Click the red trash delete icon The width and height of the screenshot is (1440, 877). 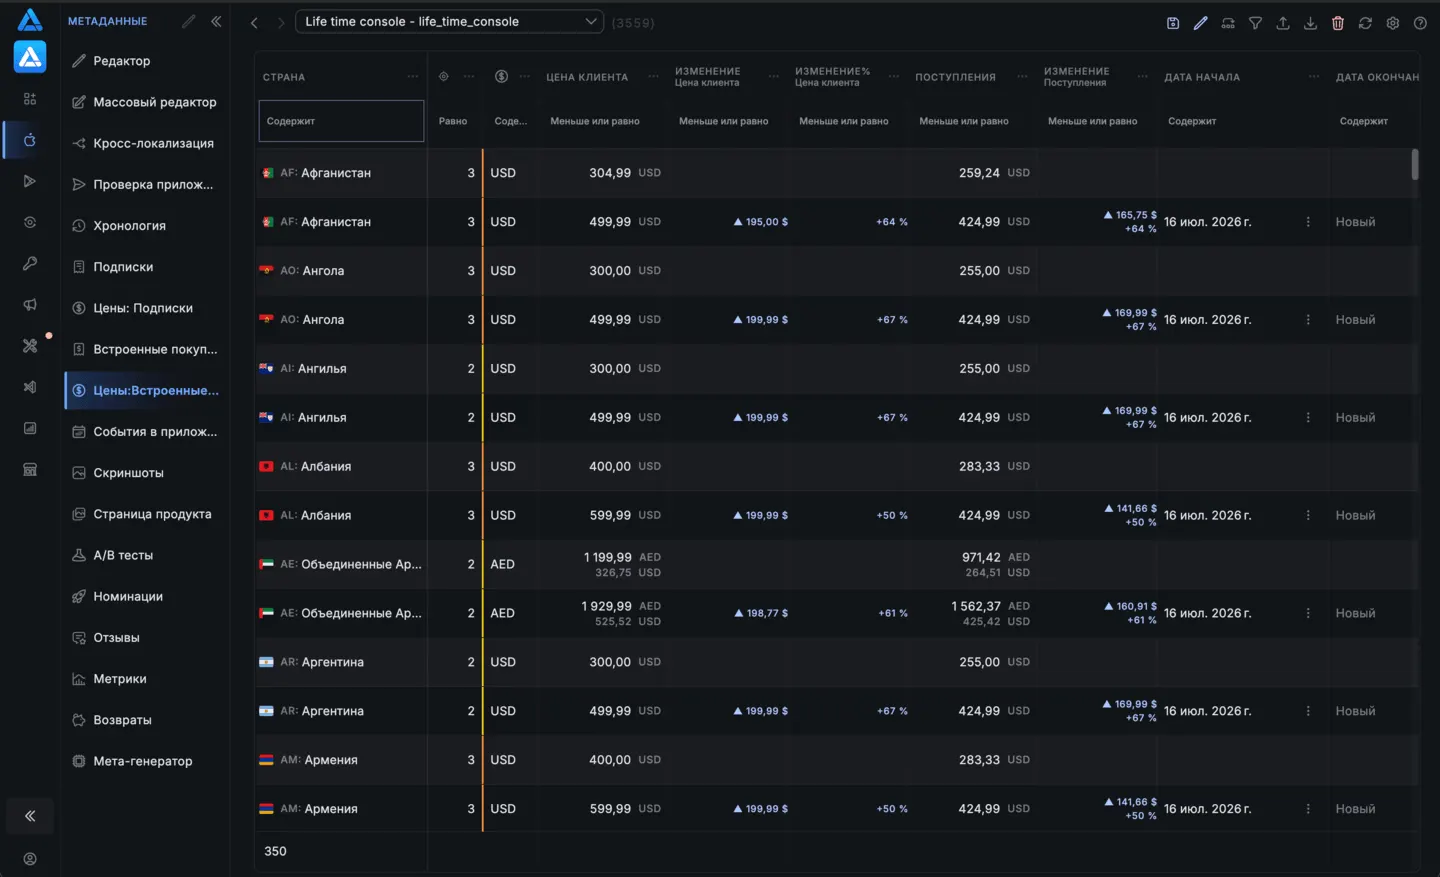[x=1338, y=23]
